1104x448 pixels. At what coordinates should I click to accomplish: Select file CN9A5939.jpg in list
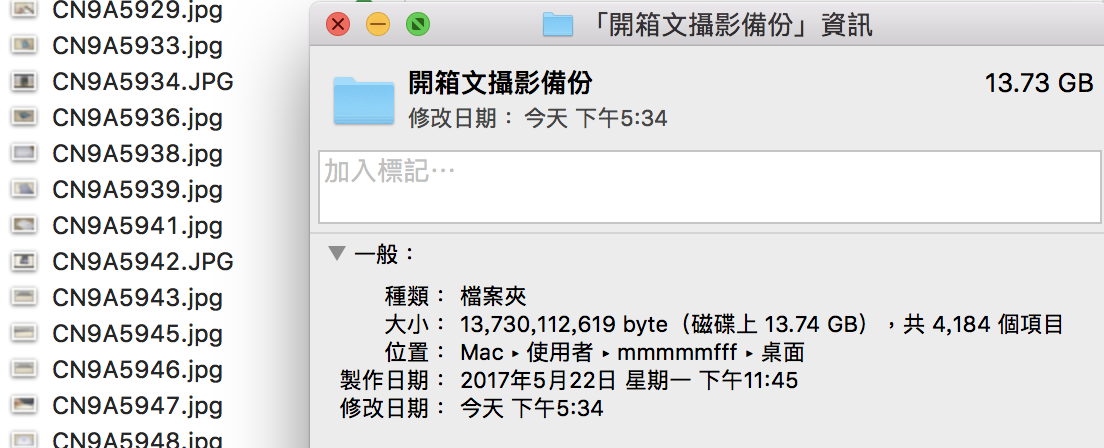click(137, 189)
